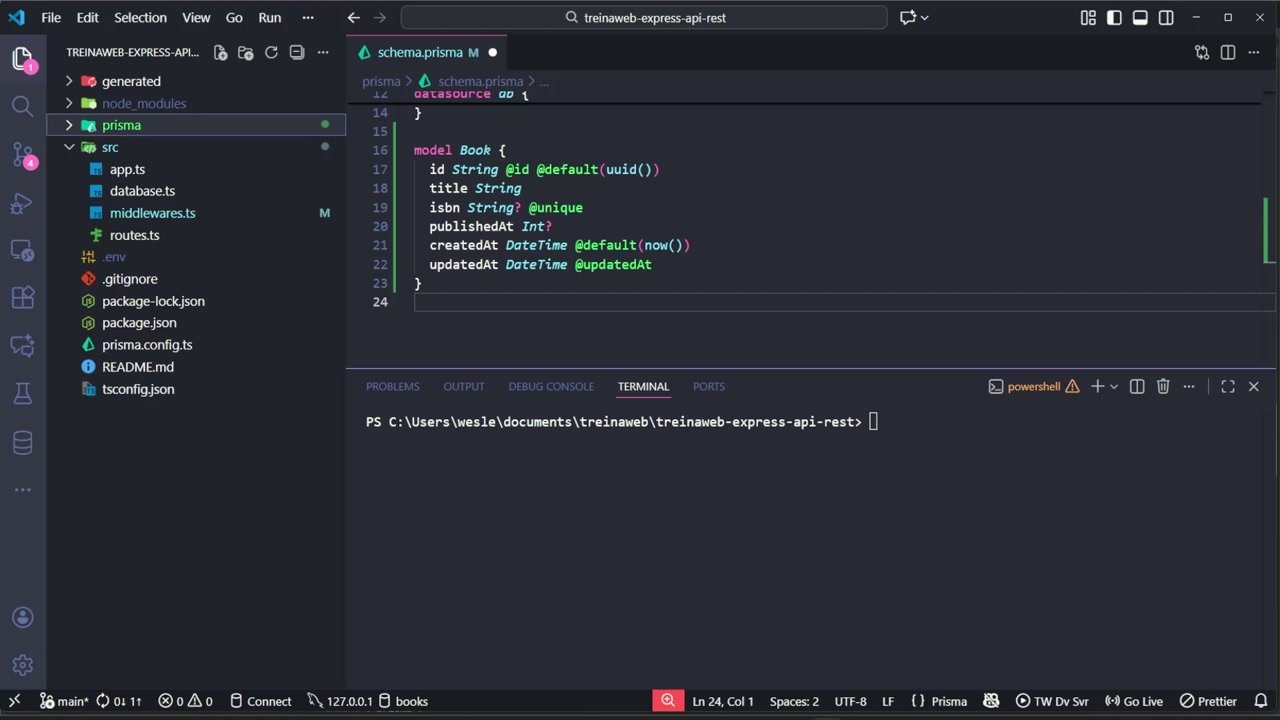Screen dimensions: 1280x720
Task: Open routes.ts in the file explorer
Action: click(x=134, y=235)
